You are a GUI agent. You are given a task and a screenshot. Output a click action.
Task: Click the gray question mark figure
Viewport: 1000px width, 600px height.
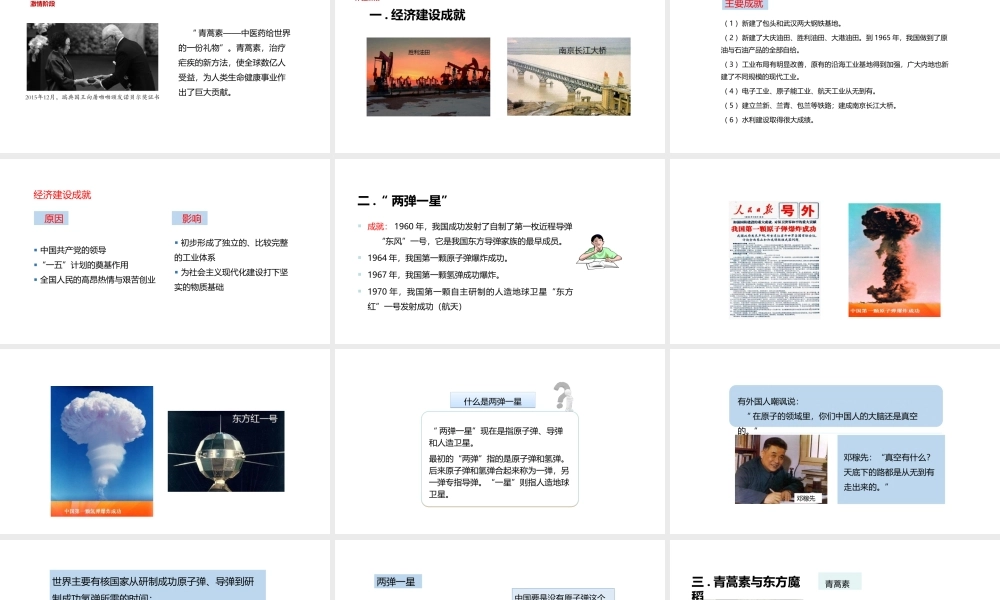(562, 396)
